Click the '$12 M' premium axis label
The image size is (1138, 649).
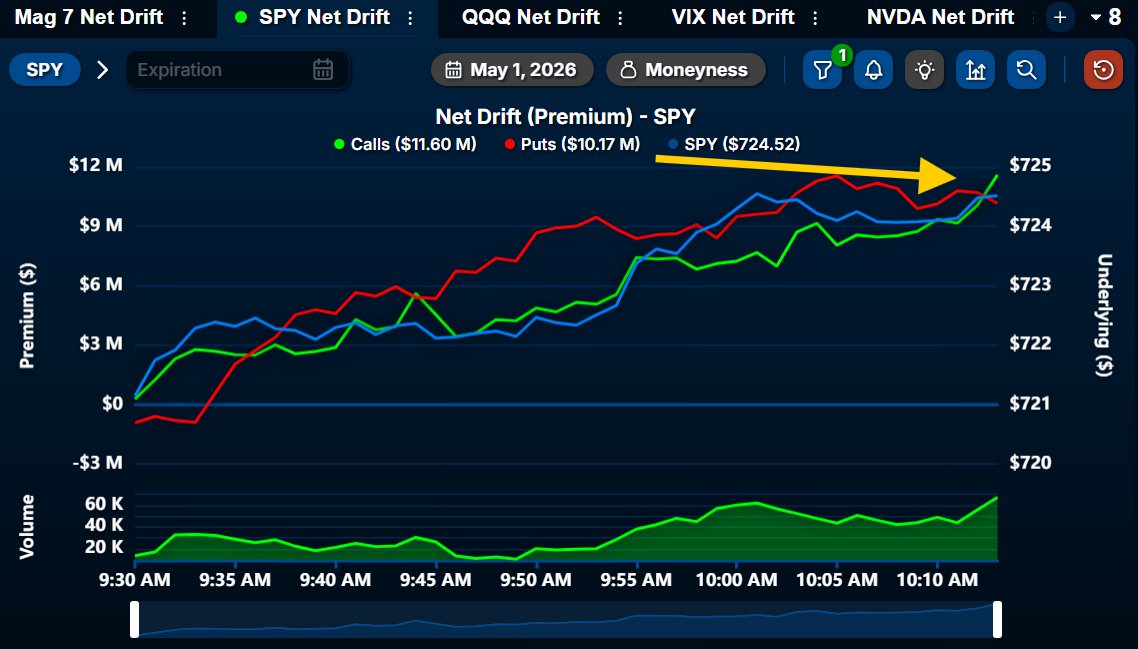coord(96,166)
